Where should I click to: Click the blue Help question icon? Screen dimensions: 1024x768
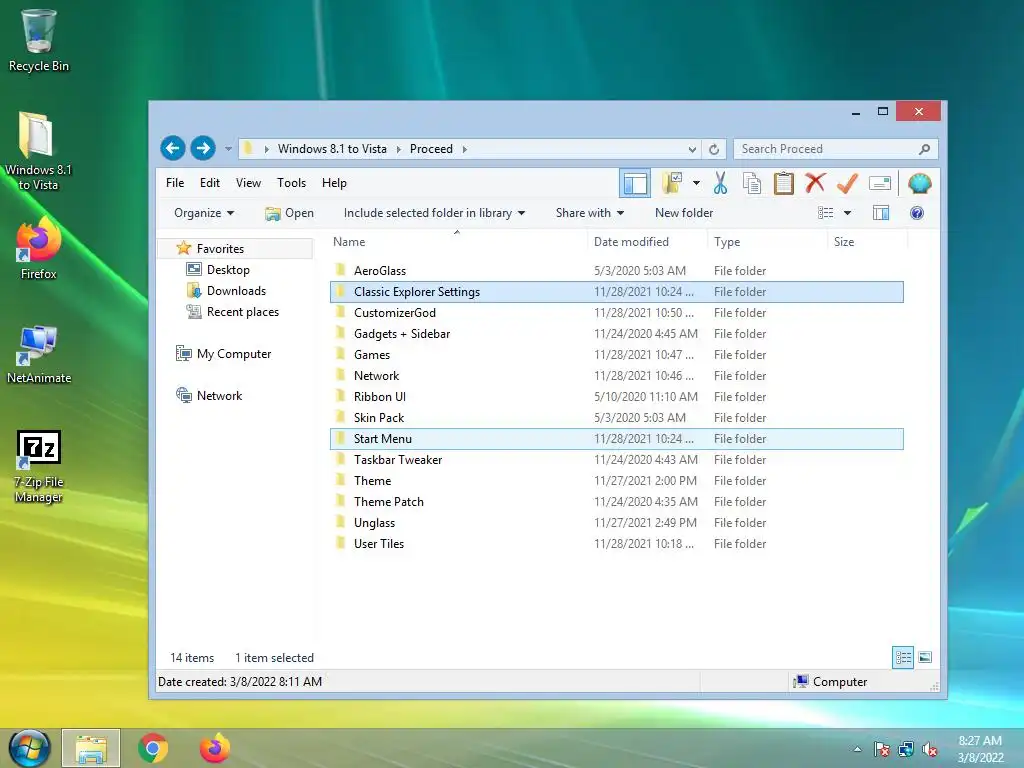coord(917,213)
